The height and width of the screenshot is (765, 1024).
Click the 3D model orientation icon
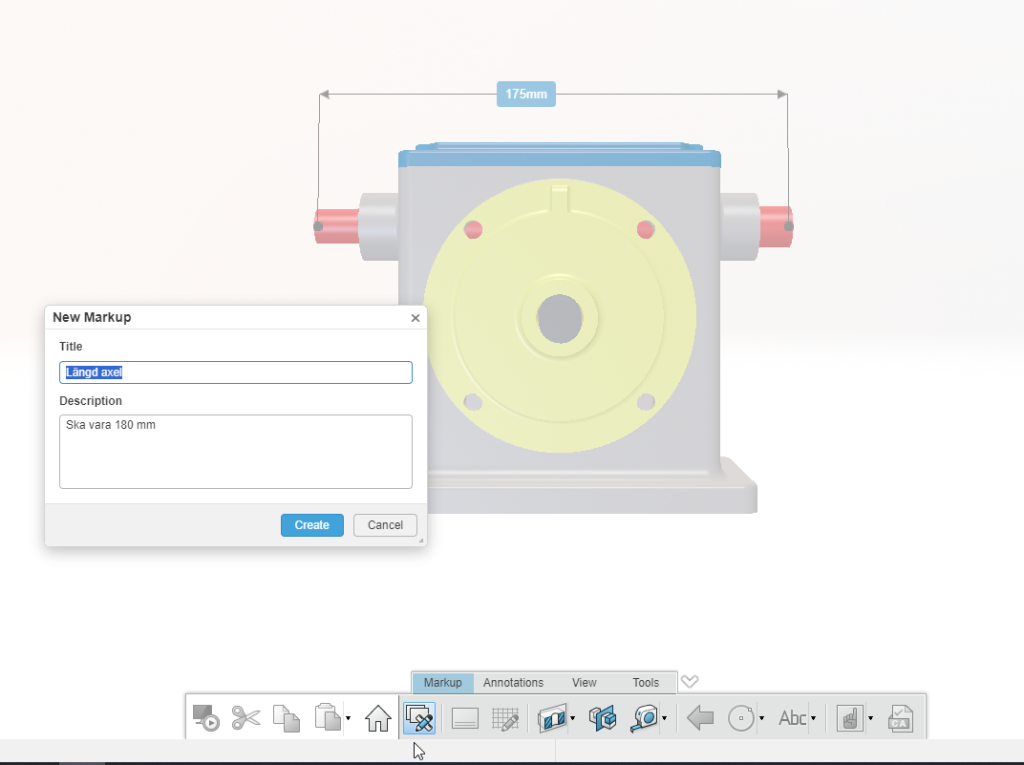(x=603, y=718)
